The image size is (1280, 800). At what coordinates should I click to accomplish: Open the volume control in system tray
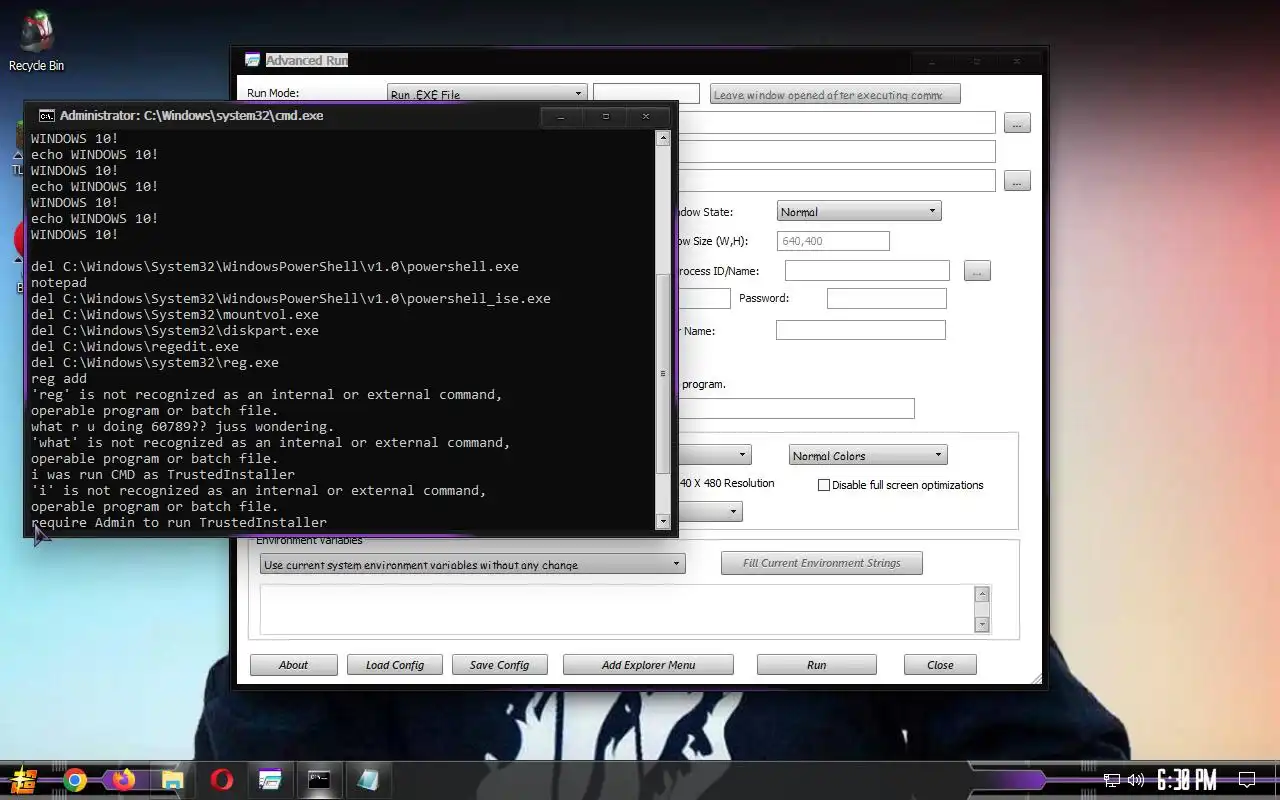1135,780
